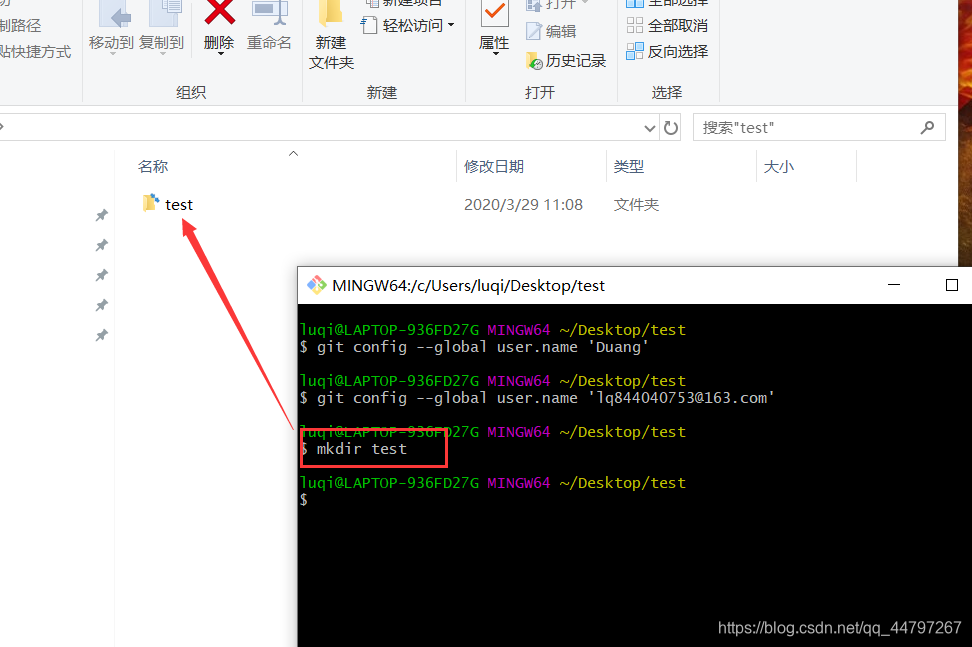Click Edit (编辑) in the ribbon
The height and width of the screenshot is (647, 972).
551,31
